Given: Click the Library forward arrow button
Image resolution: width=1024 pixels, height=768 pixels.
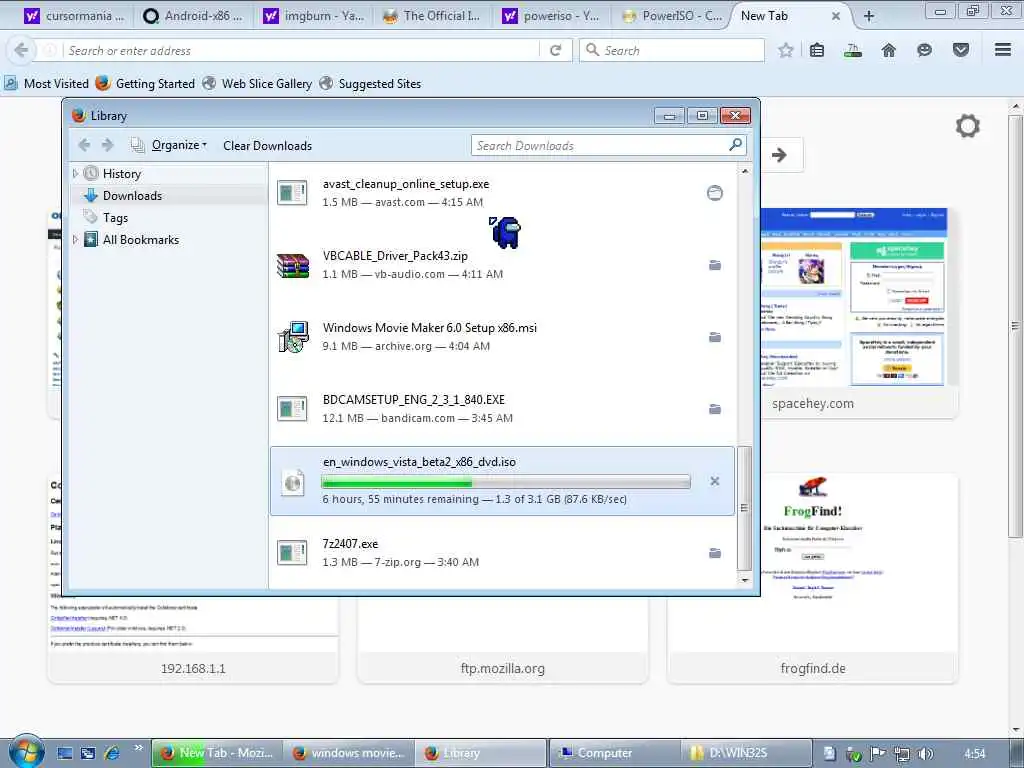Looking at the screenshot, I should click(x=108, y=145).
